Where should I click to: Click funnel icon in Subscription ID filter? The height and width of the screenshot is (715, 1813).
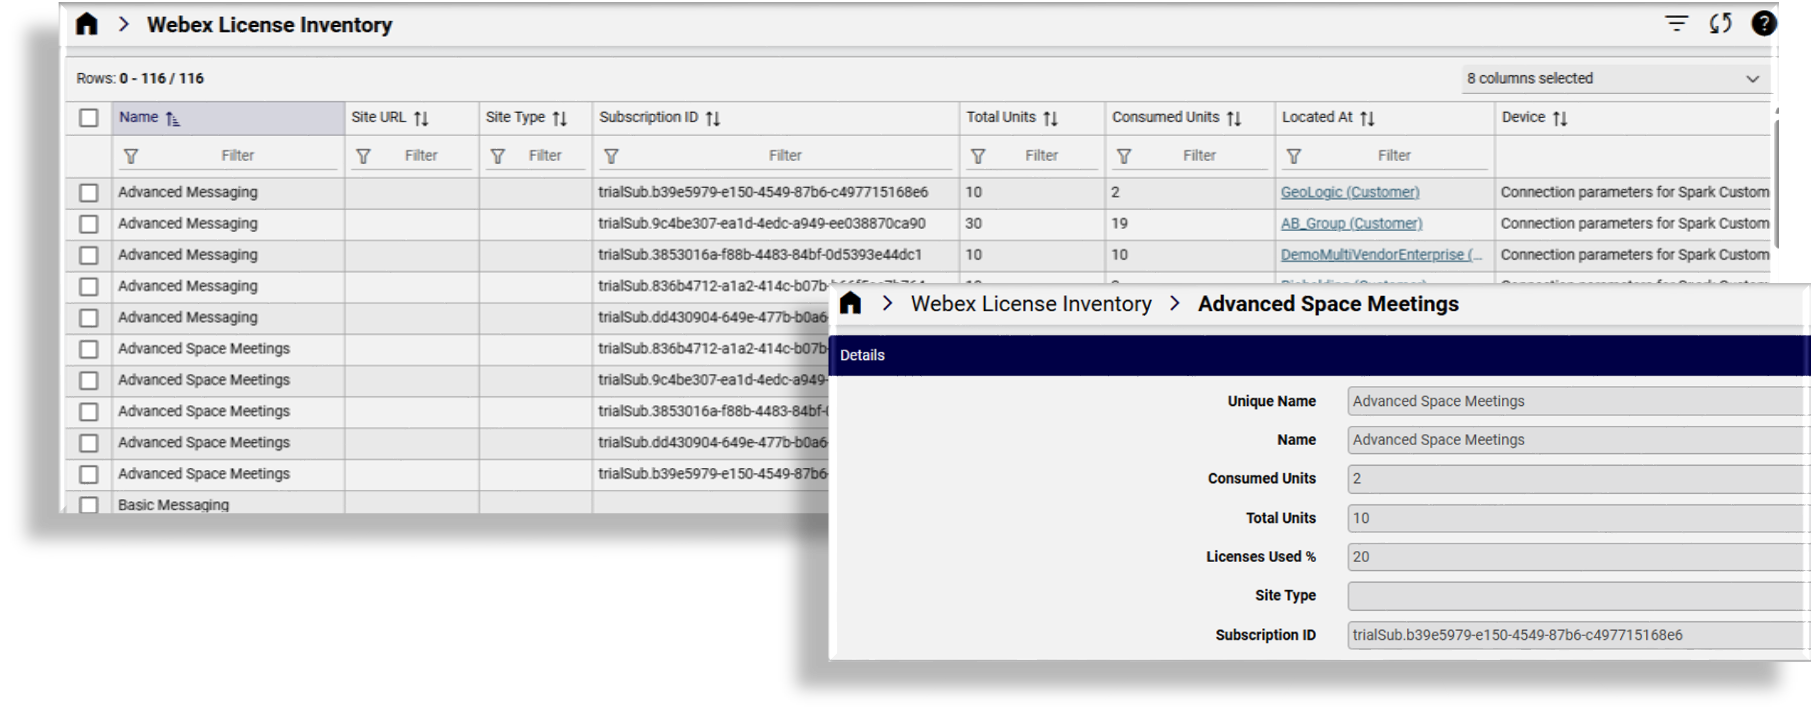click(x=611, y=156)
